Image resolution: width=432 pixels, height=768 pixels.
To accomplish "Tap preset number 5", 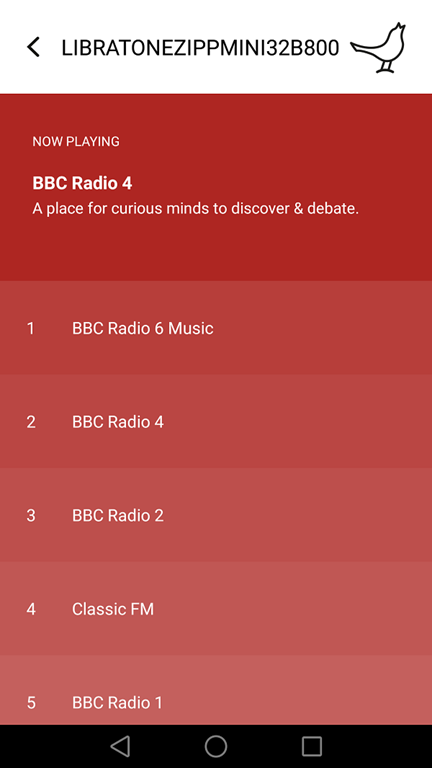I will click(x=31, y=703).
